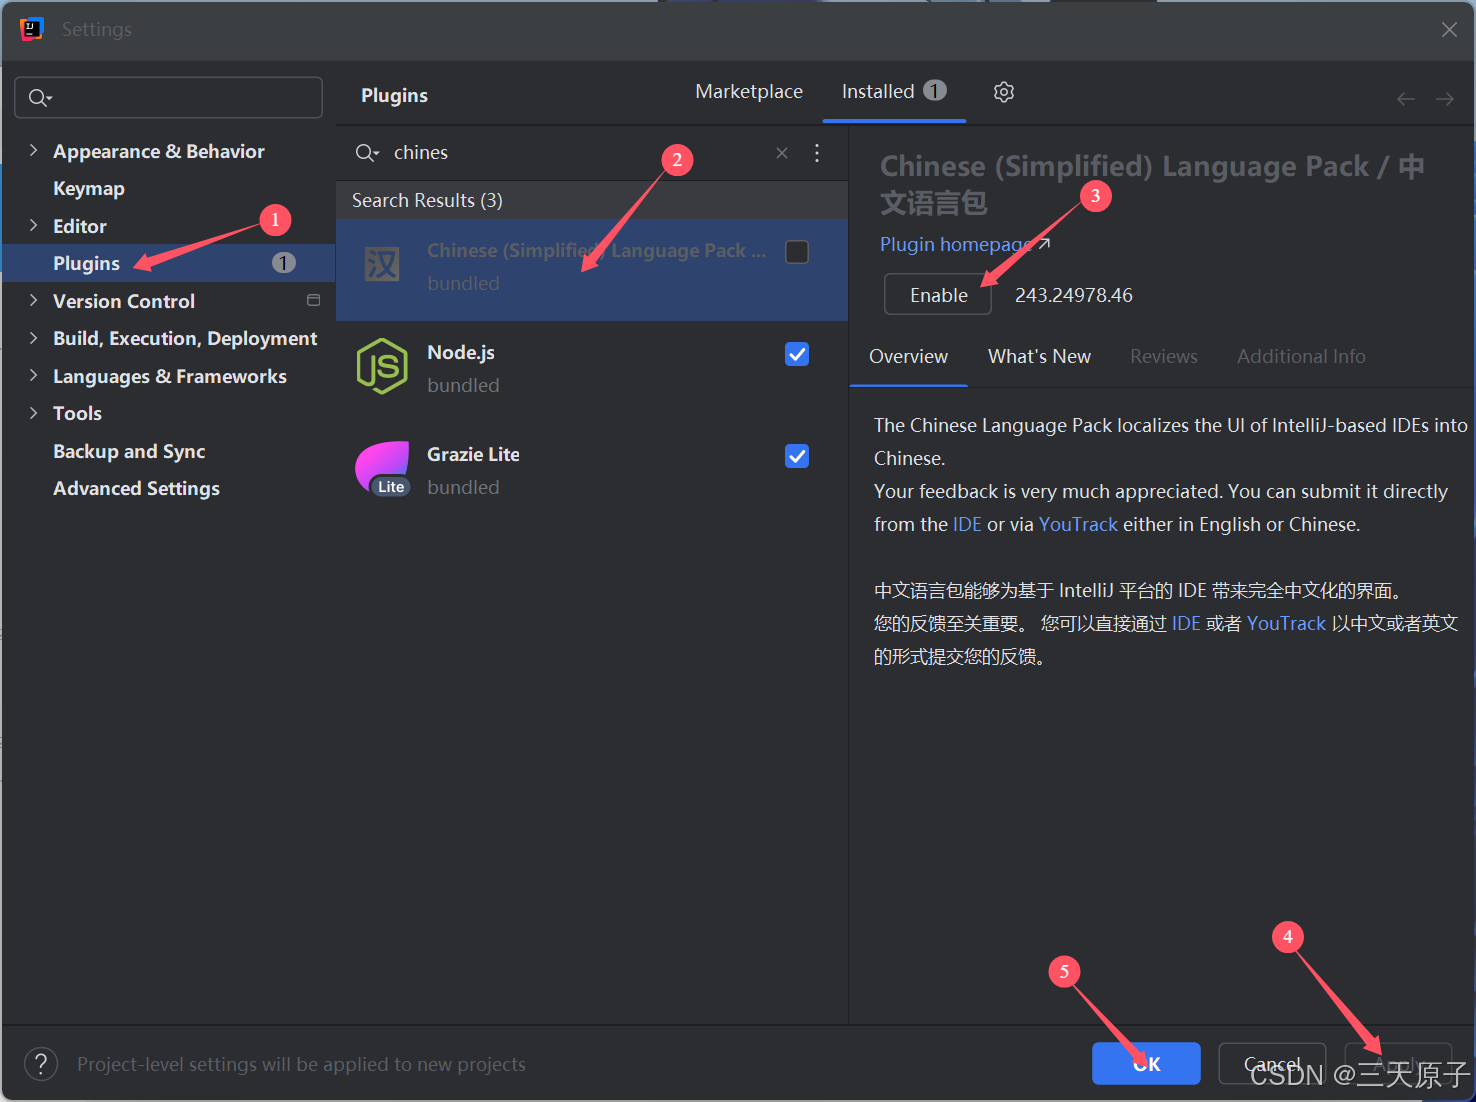Viewport: 1476px width, 1102px height.
Task: Open the Plugin homepage link
Action: pos(965,245)
